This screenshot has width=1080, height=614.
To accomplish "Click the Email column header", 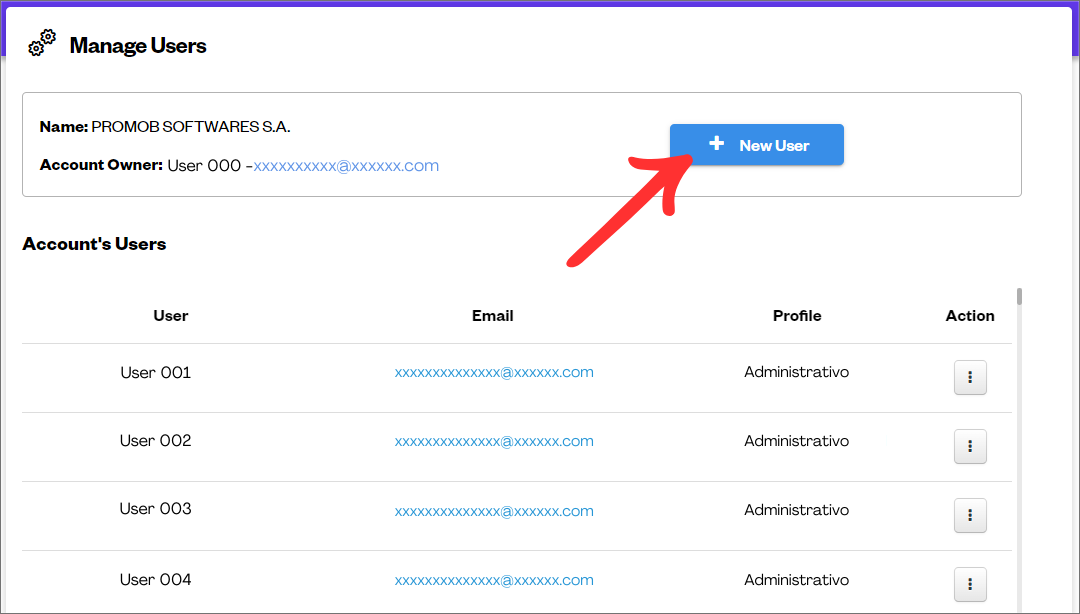I will tap(493, 316).
